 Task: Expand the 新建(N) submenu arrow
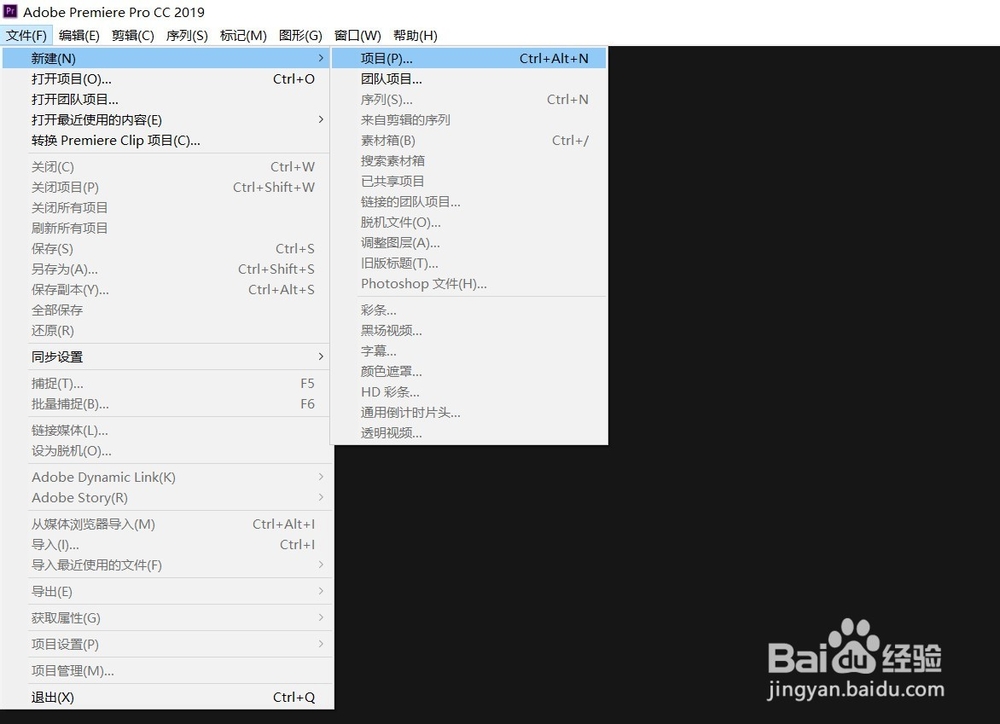pos(321,58)
